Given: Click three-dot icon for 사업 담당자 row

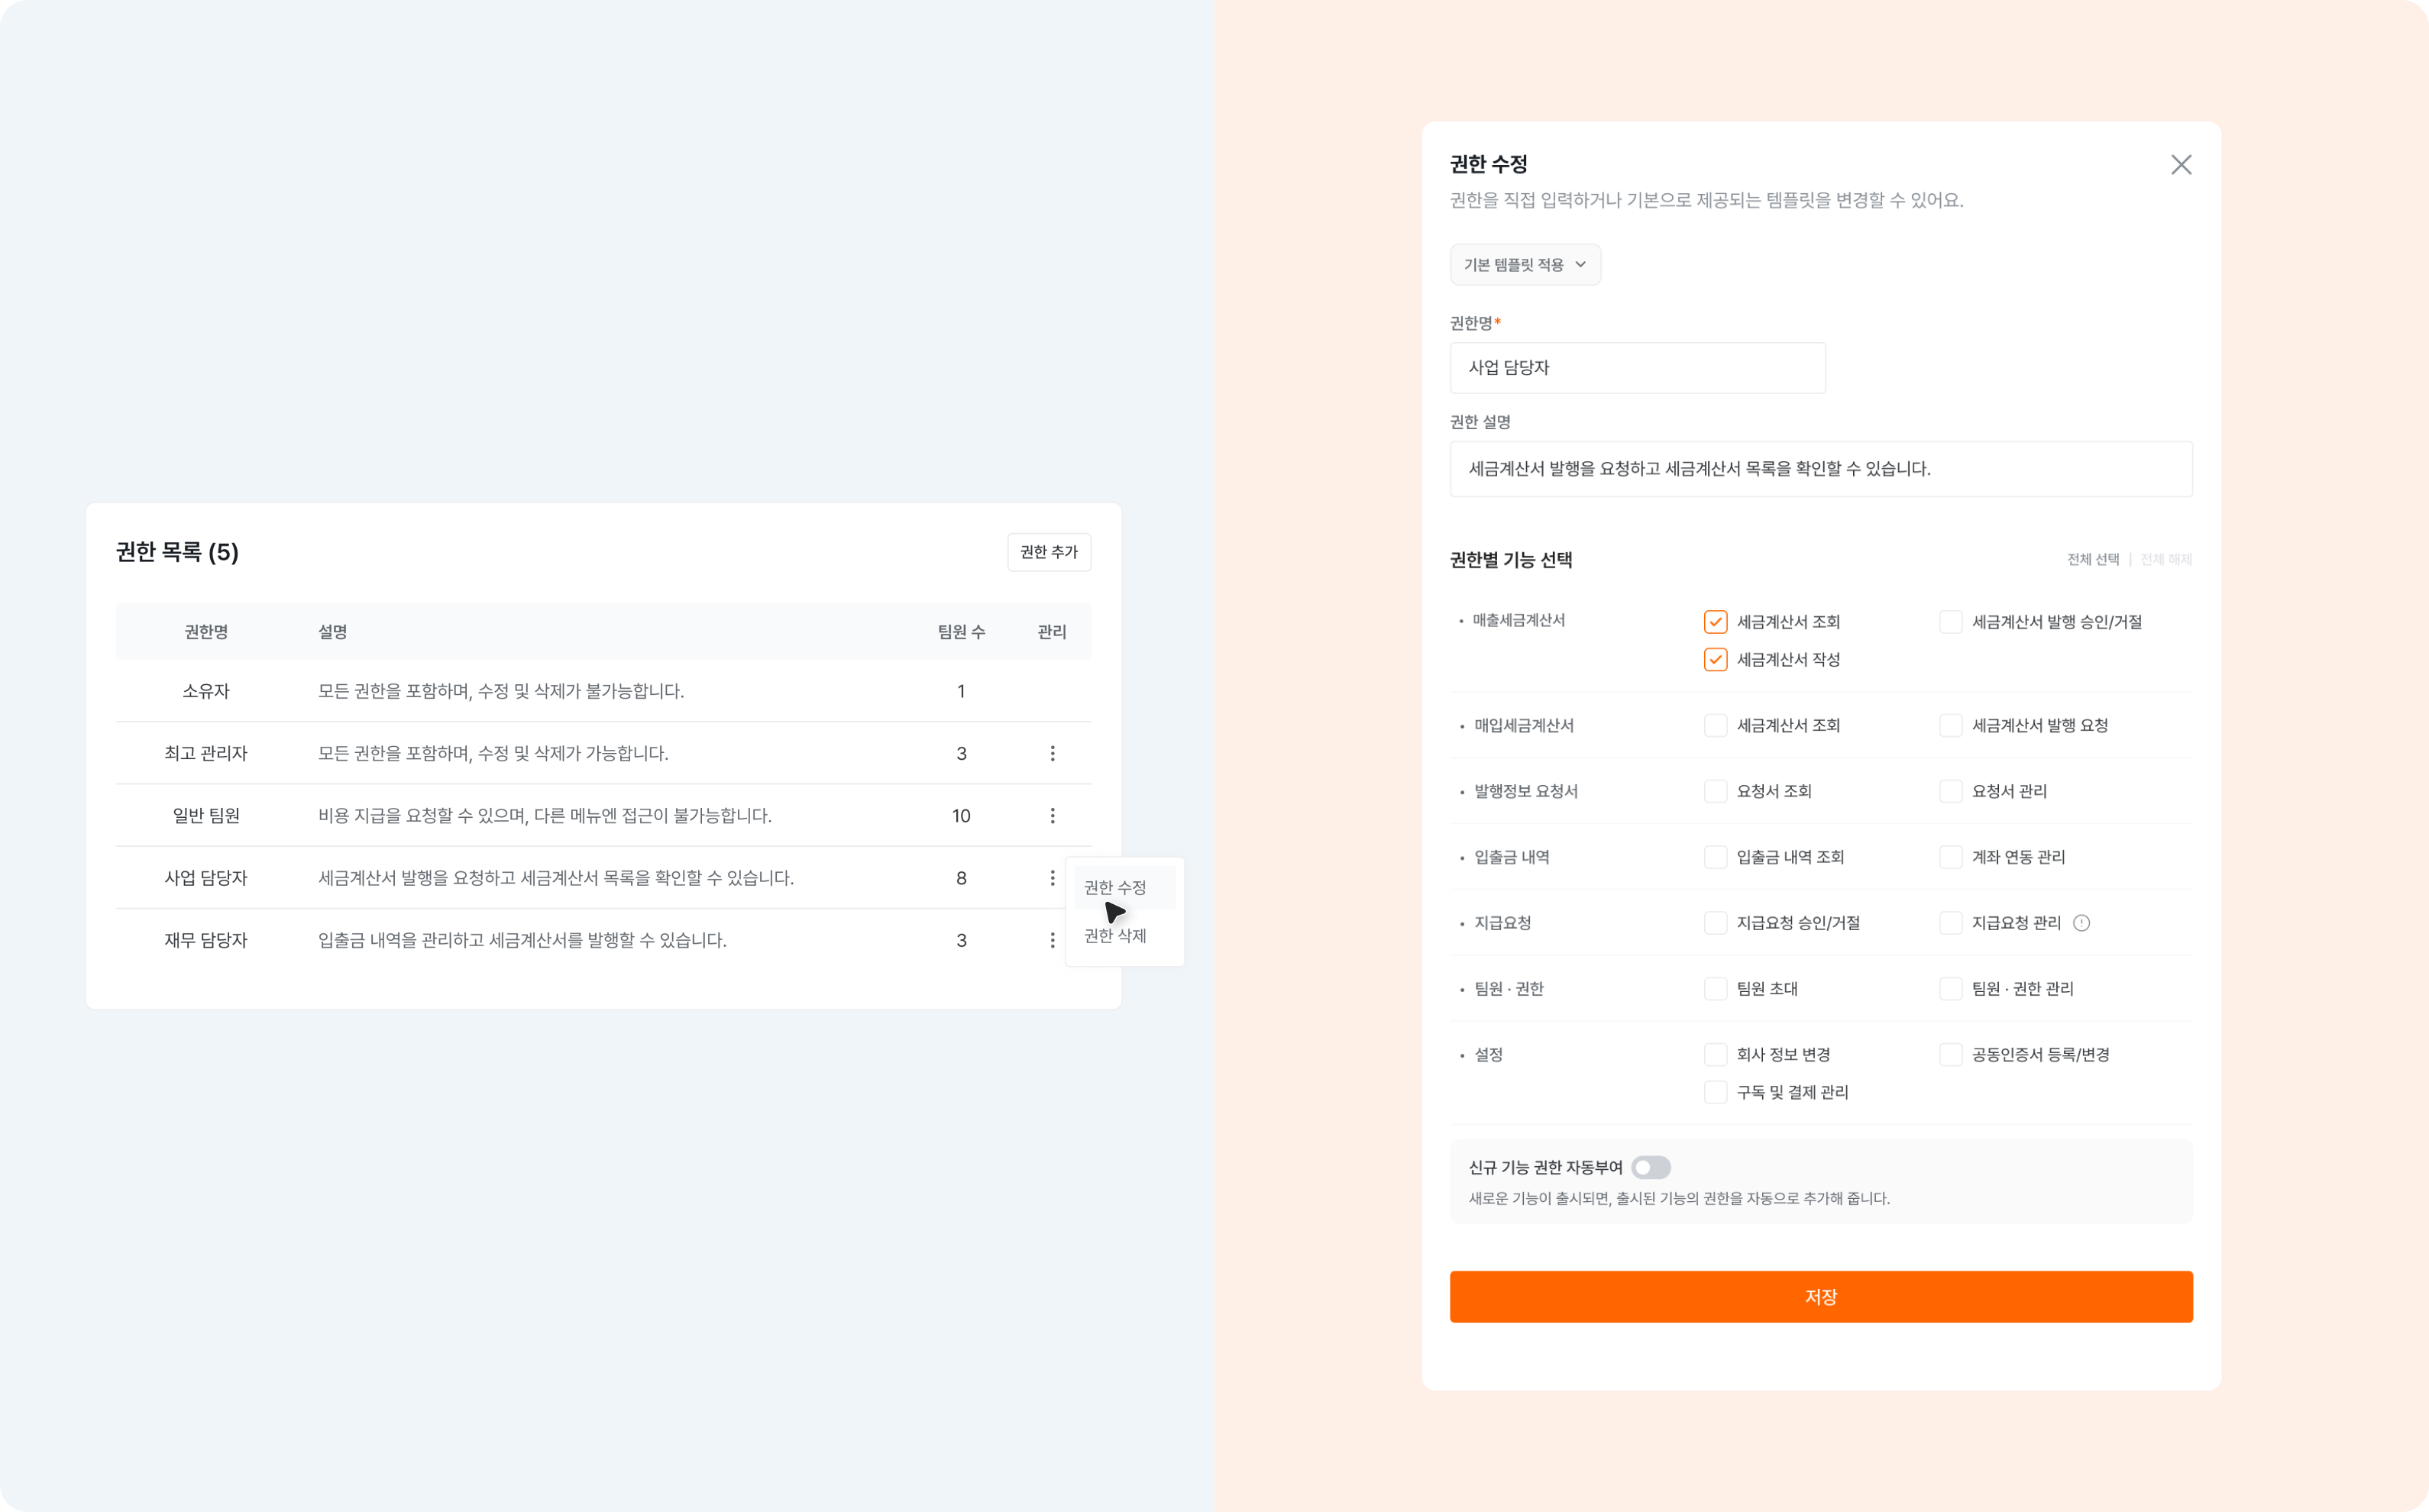Looking at the screenshot, I should [x=1052, y=878].
